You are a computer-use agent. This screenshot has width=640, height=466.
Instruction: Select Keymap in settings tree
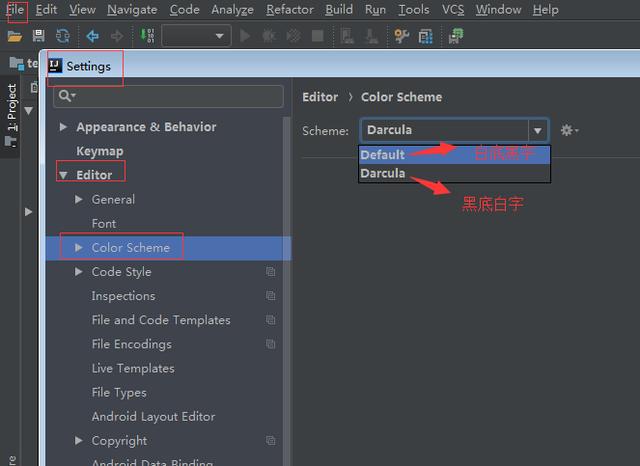100,151
